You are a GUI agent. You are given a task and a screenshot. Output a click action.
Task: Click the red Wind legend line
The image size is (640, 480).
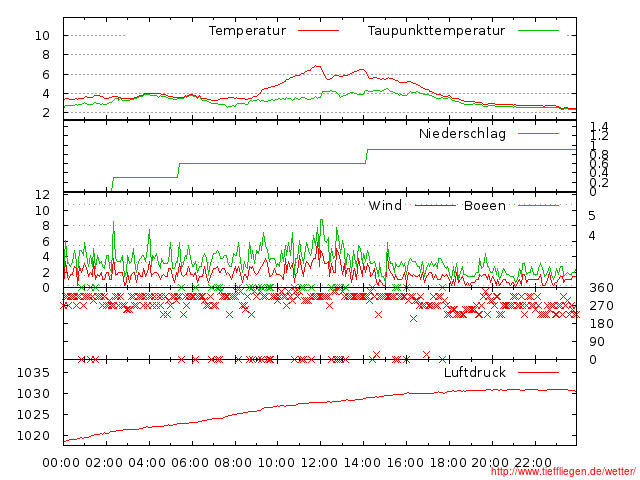[435, 205]
